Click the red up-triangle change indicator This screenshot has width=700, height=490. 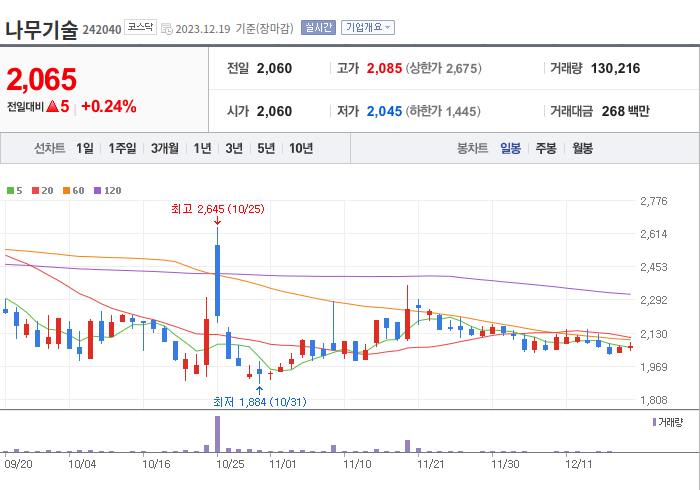(x=52, y=106)
